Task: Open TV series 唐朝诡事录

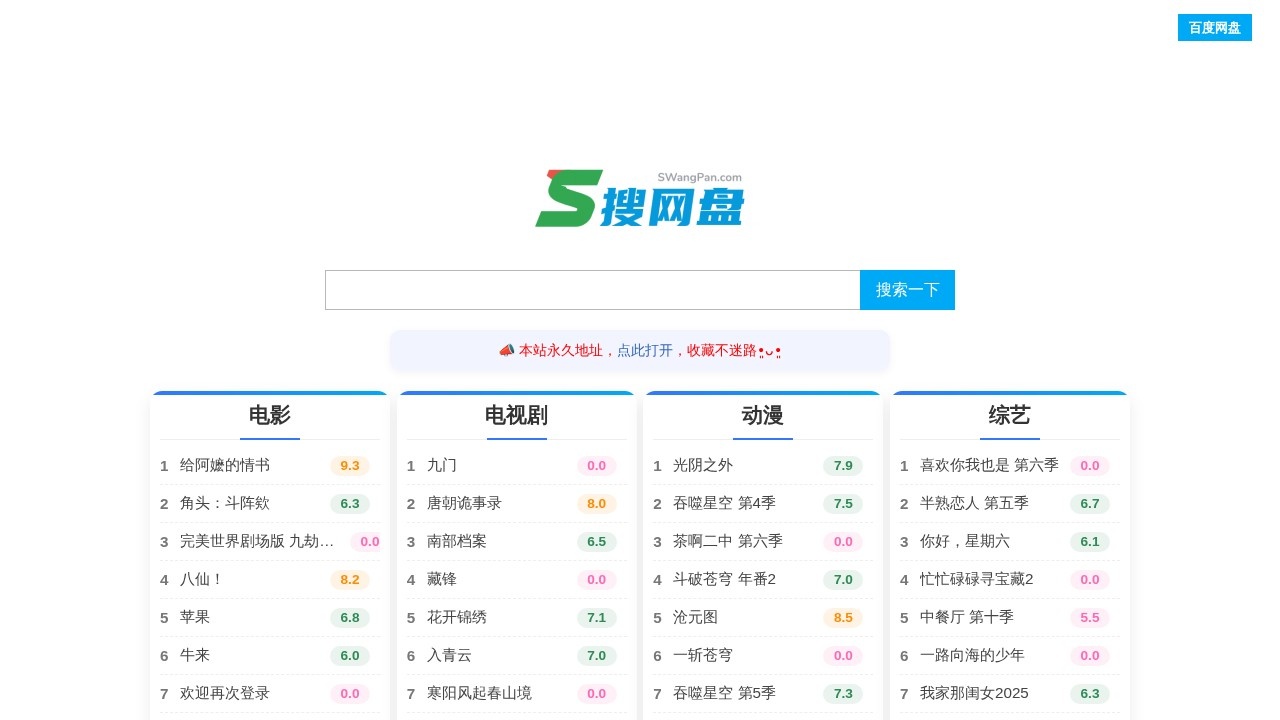Action: coord(464,503)
